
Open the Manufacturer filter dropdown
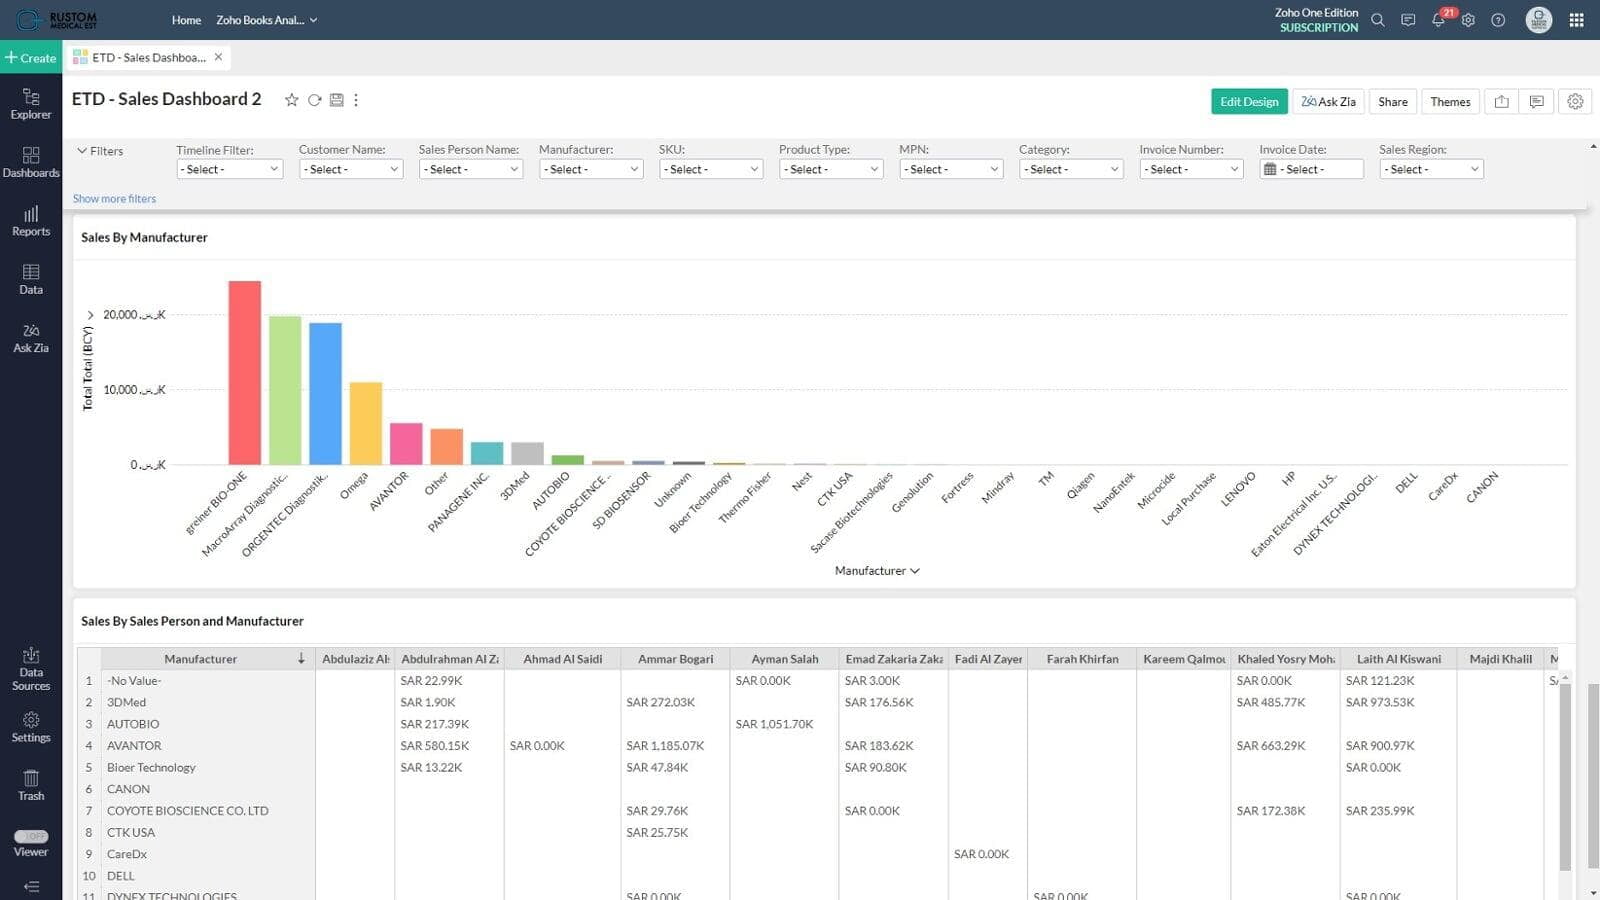pyautogui.click(x=590, y=169)
